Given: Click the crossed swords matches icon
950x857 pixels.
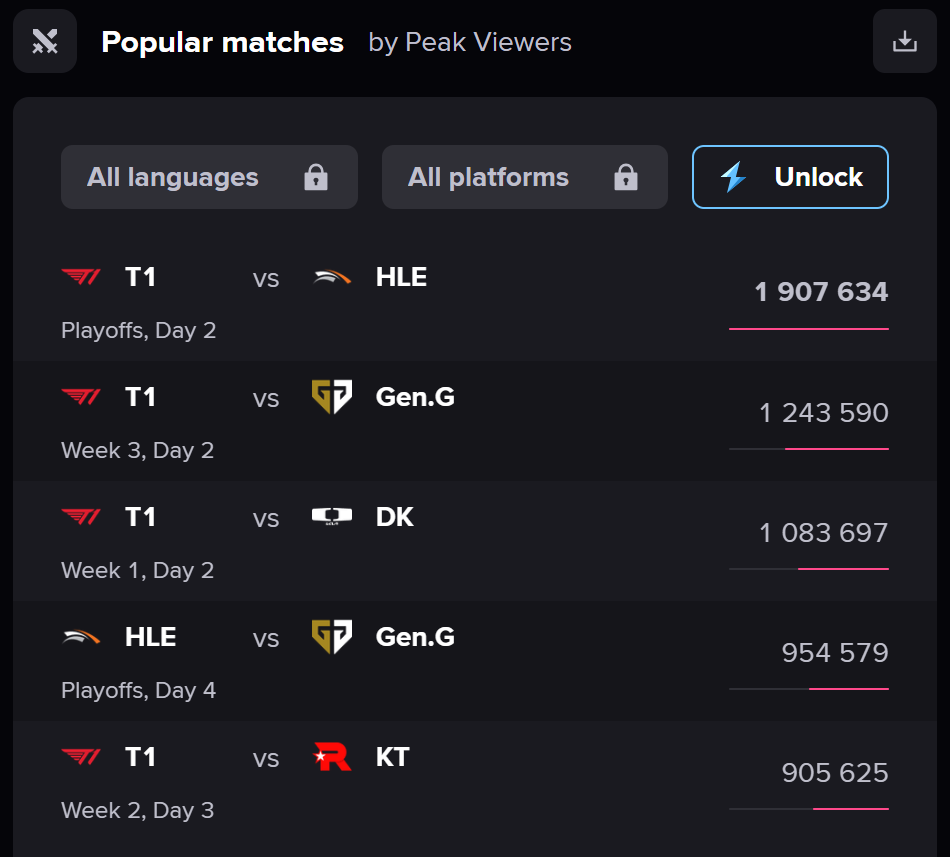Looking at the screenshot, I should [x=45, y=41].
